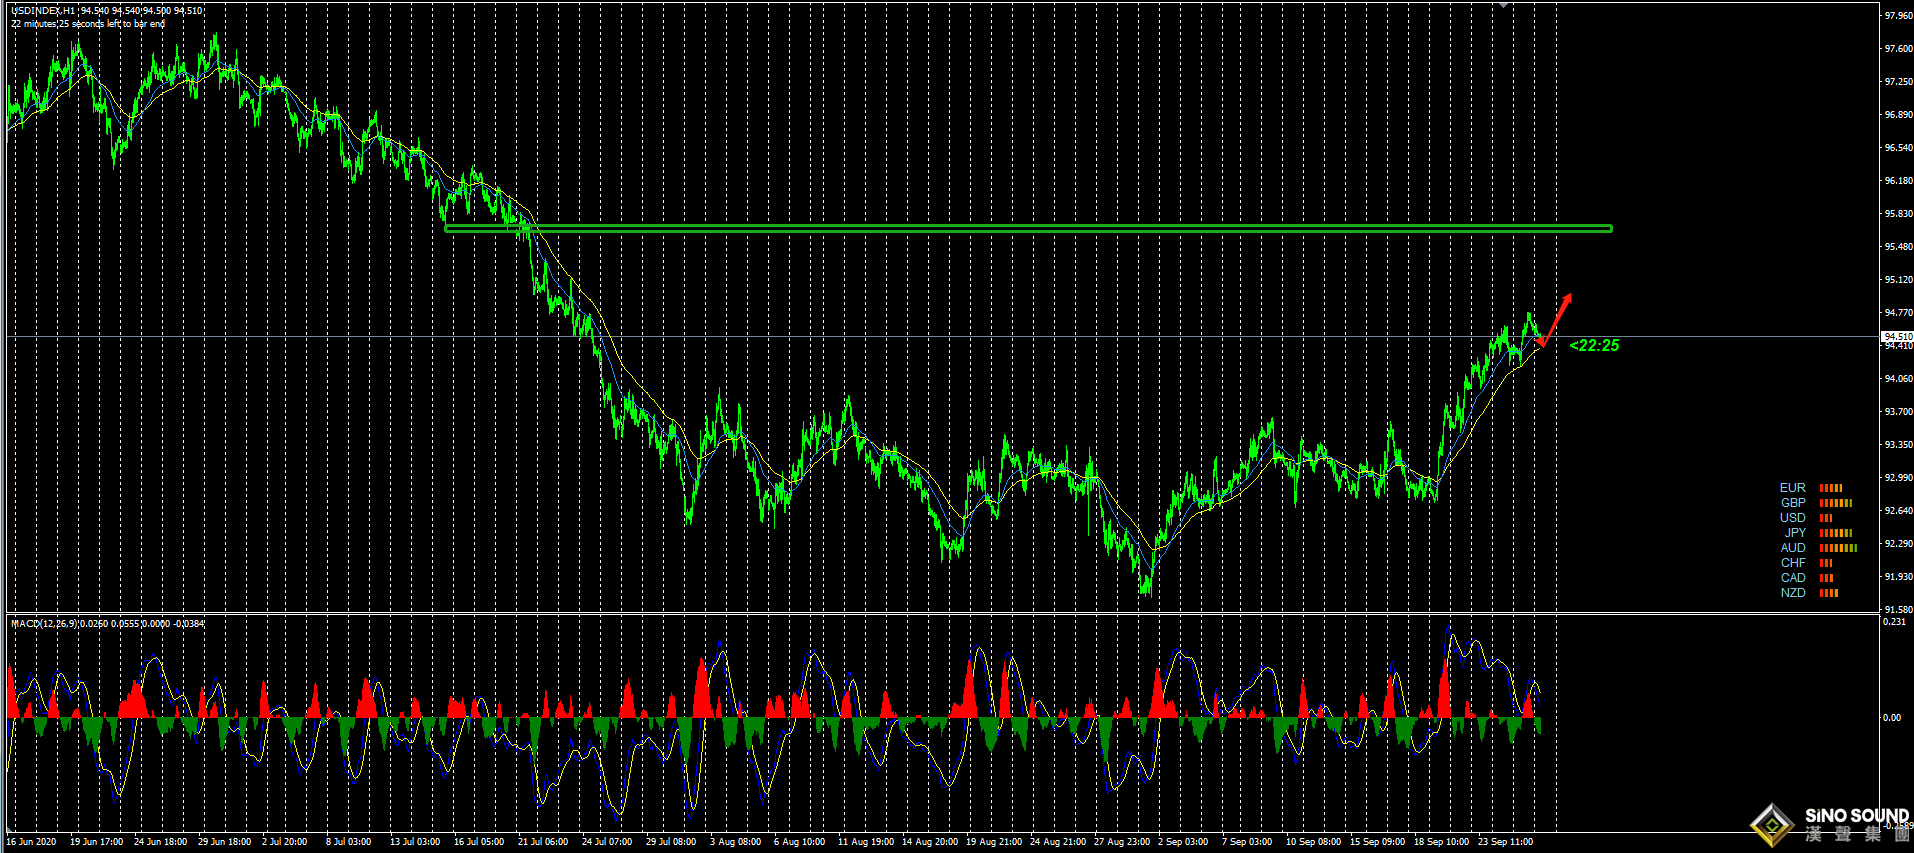
Task: Click the green <22:25 countdown label
Action: [x=1594, y=346]
